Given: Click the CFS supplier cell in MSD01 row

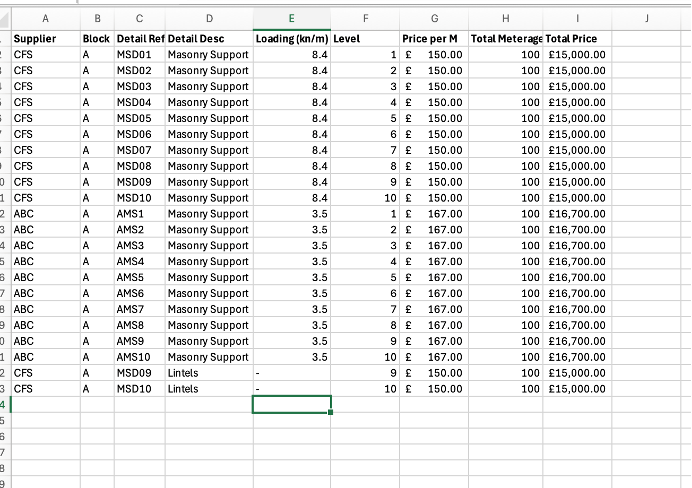Looking at the screenshot, I should pos(46,55).
